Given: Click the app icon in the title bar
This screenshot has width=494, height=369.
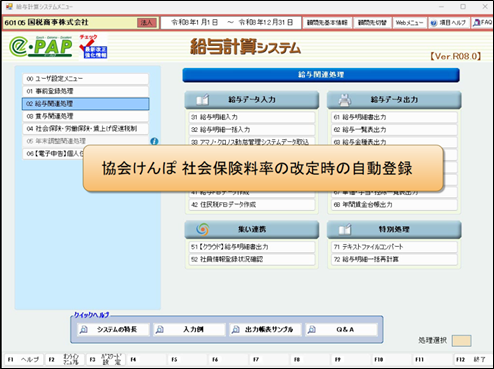Looking at the screenshot, I should coord(9,6).
